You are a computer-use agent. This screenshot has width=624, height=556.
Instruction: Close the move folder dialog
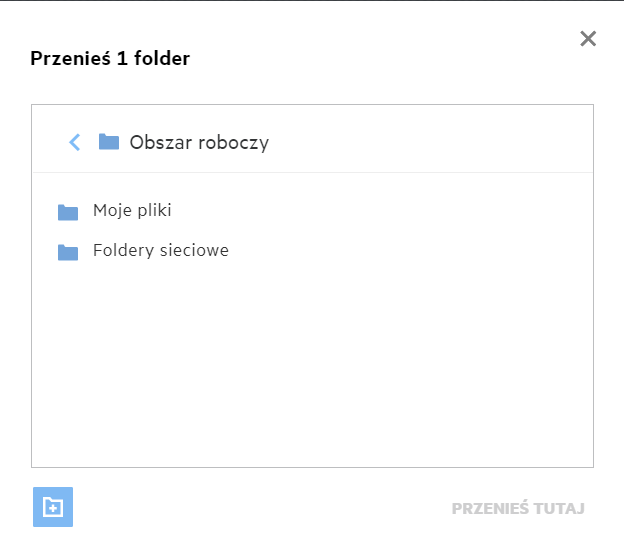click(x=588, y=39)
